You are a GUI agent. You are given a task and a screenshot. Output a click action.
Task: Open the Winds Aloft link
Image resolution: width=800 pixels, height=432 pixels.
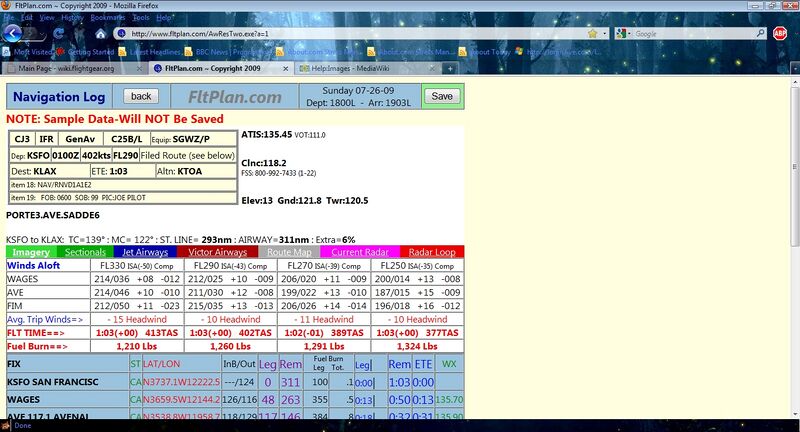point(33,265)
